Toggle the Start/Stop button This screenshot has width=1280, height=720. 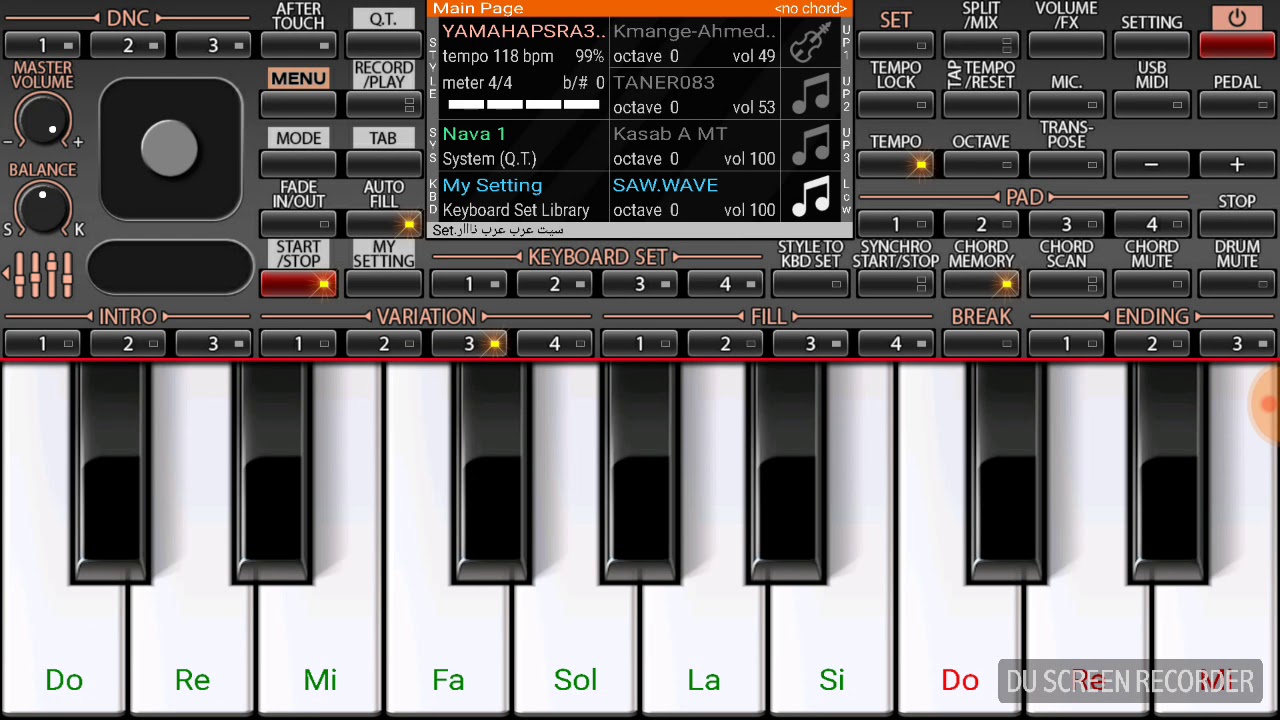click(298, 284)
